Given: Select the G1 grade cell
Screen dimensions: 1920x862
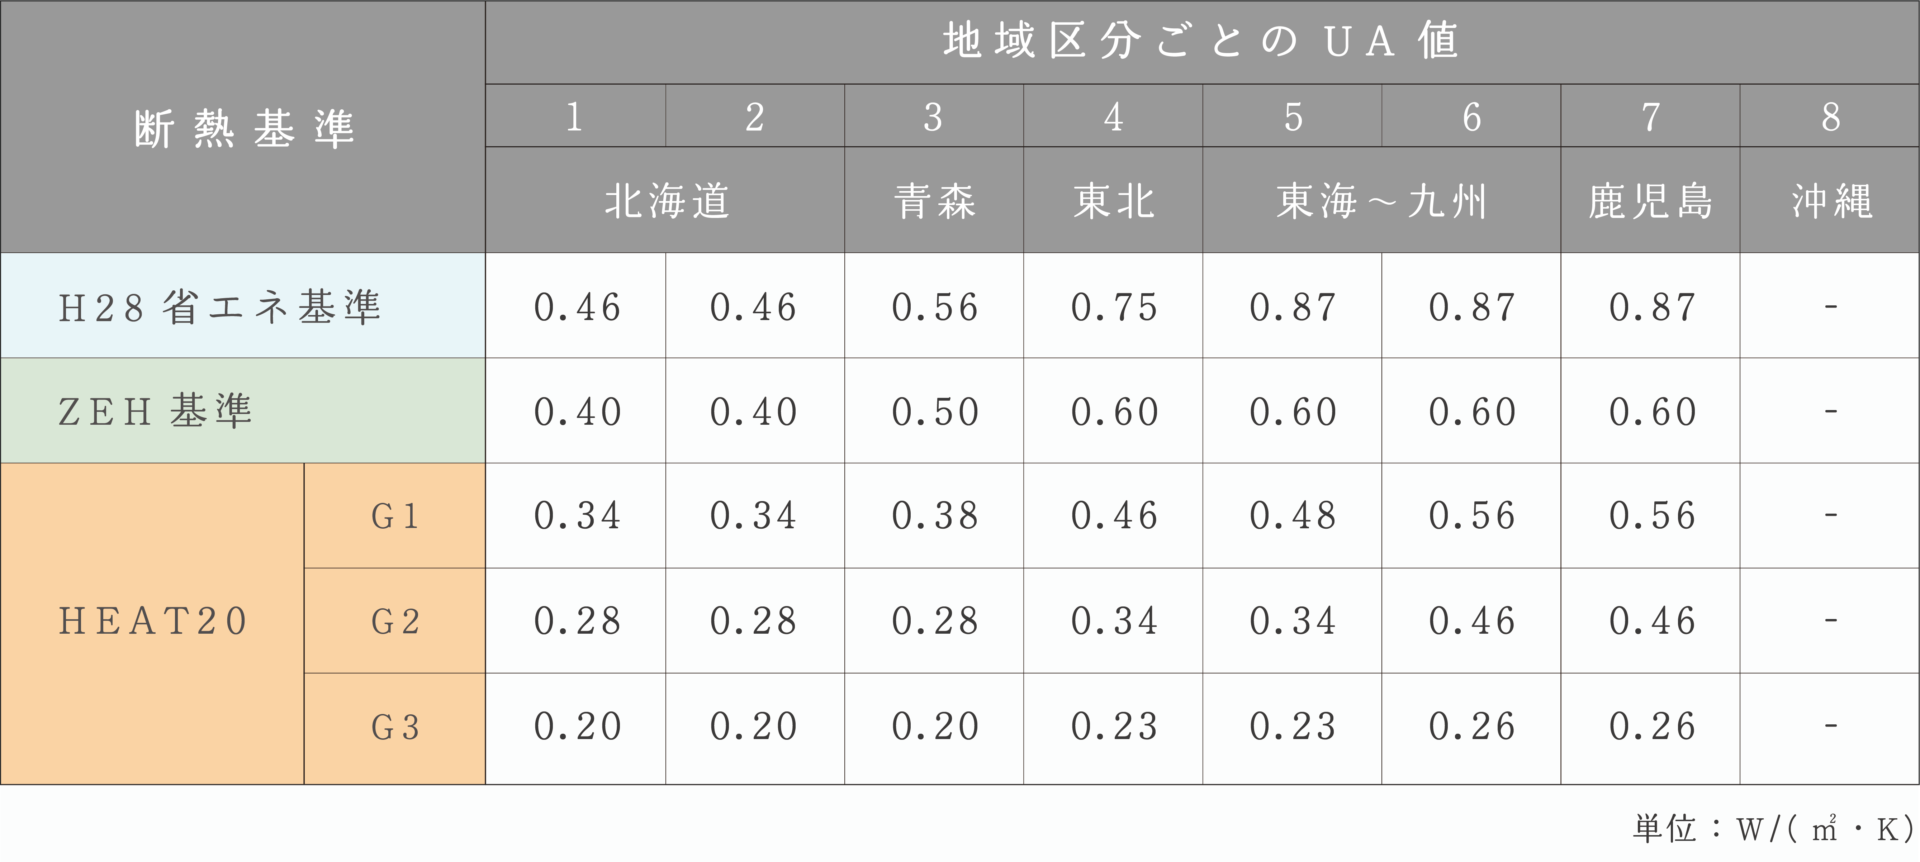Looking at the screenshot, I should coord(395,516).
